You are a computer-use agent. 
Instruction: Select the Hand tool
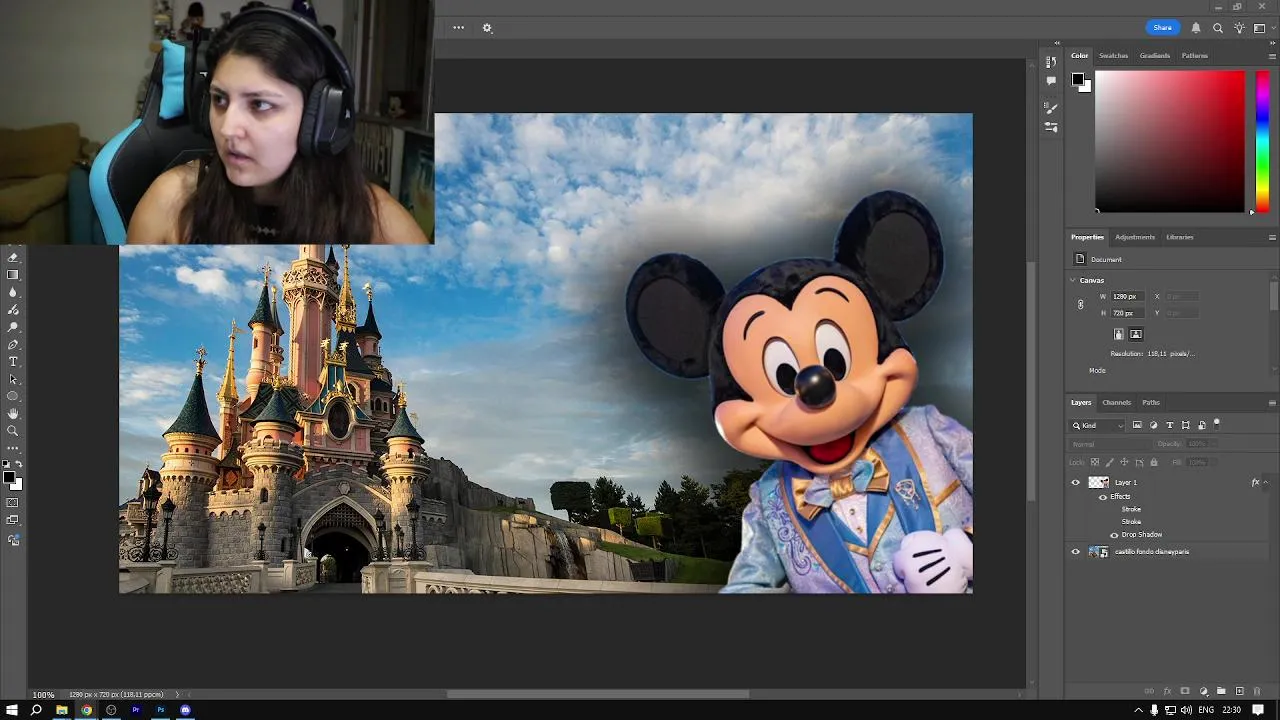13,413
